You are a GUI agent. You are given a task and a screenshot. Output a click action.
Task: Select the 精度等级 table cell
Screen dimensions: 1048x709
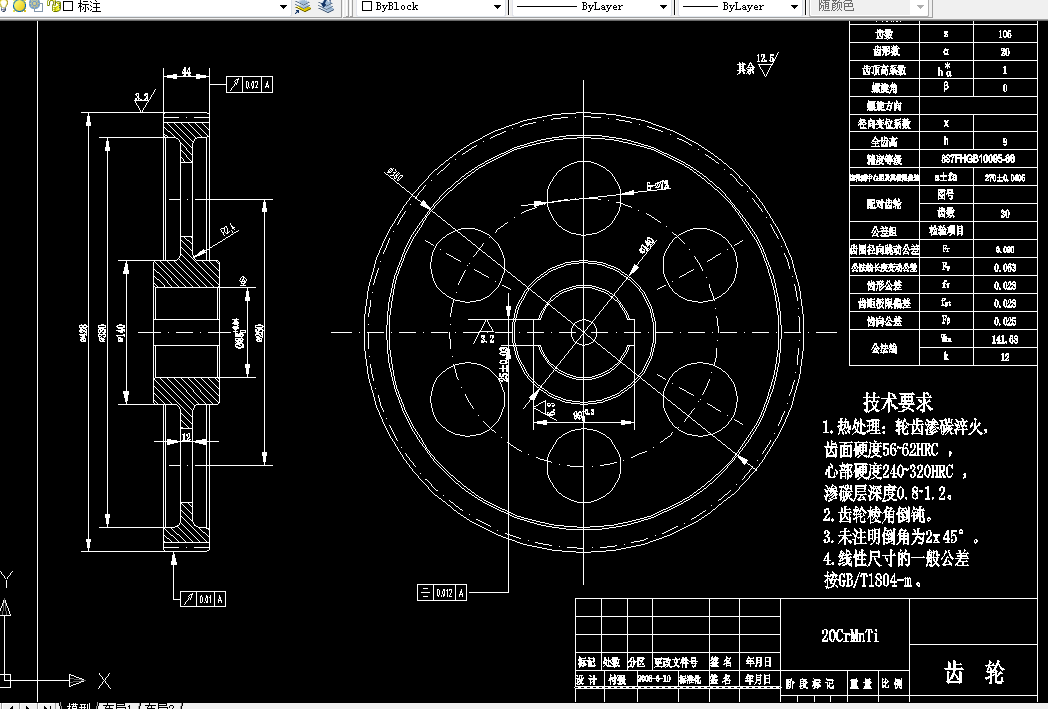[x=885, y=159]
